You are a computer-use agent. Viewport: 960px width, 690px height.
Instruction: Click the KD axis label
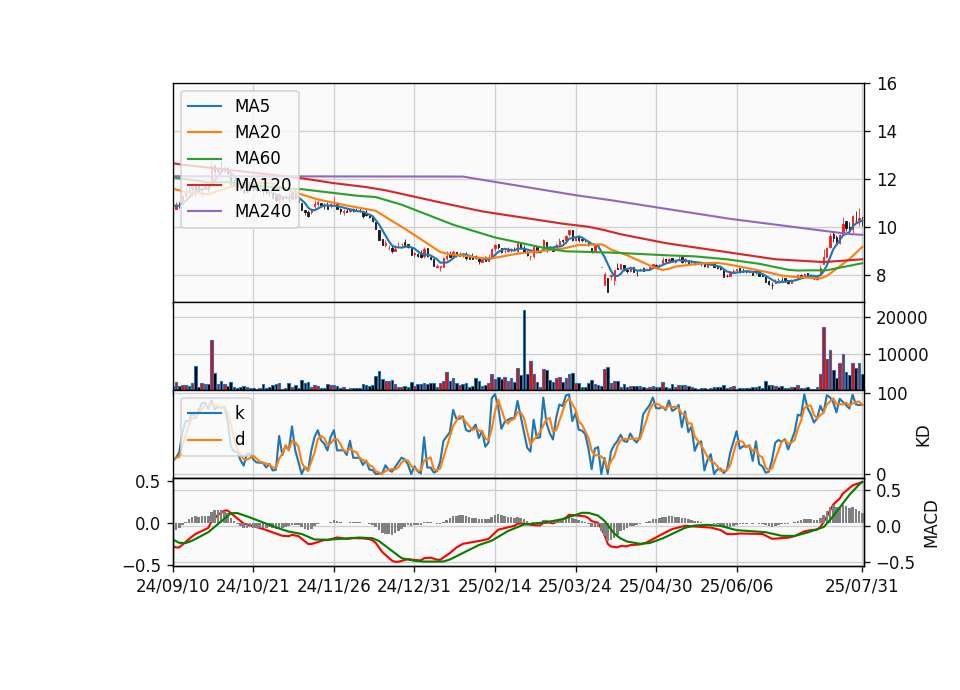pyautogui.click(x=923, y=436)
